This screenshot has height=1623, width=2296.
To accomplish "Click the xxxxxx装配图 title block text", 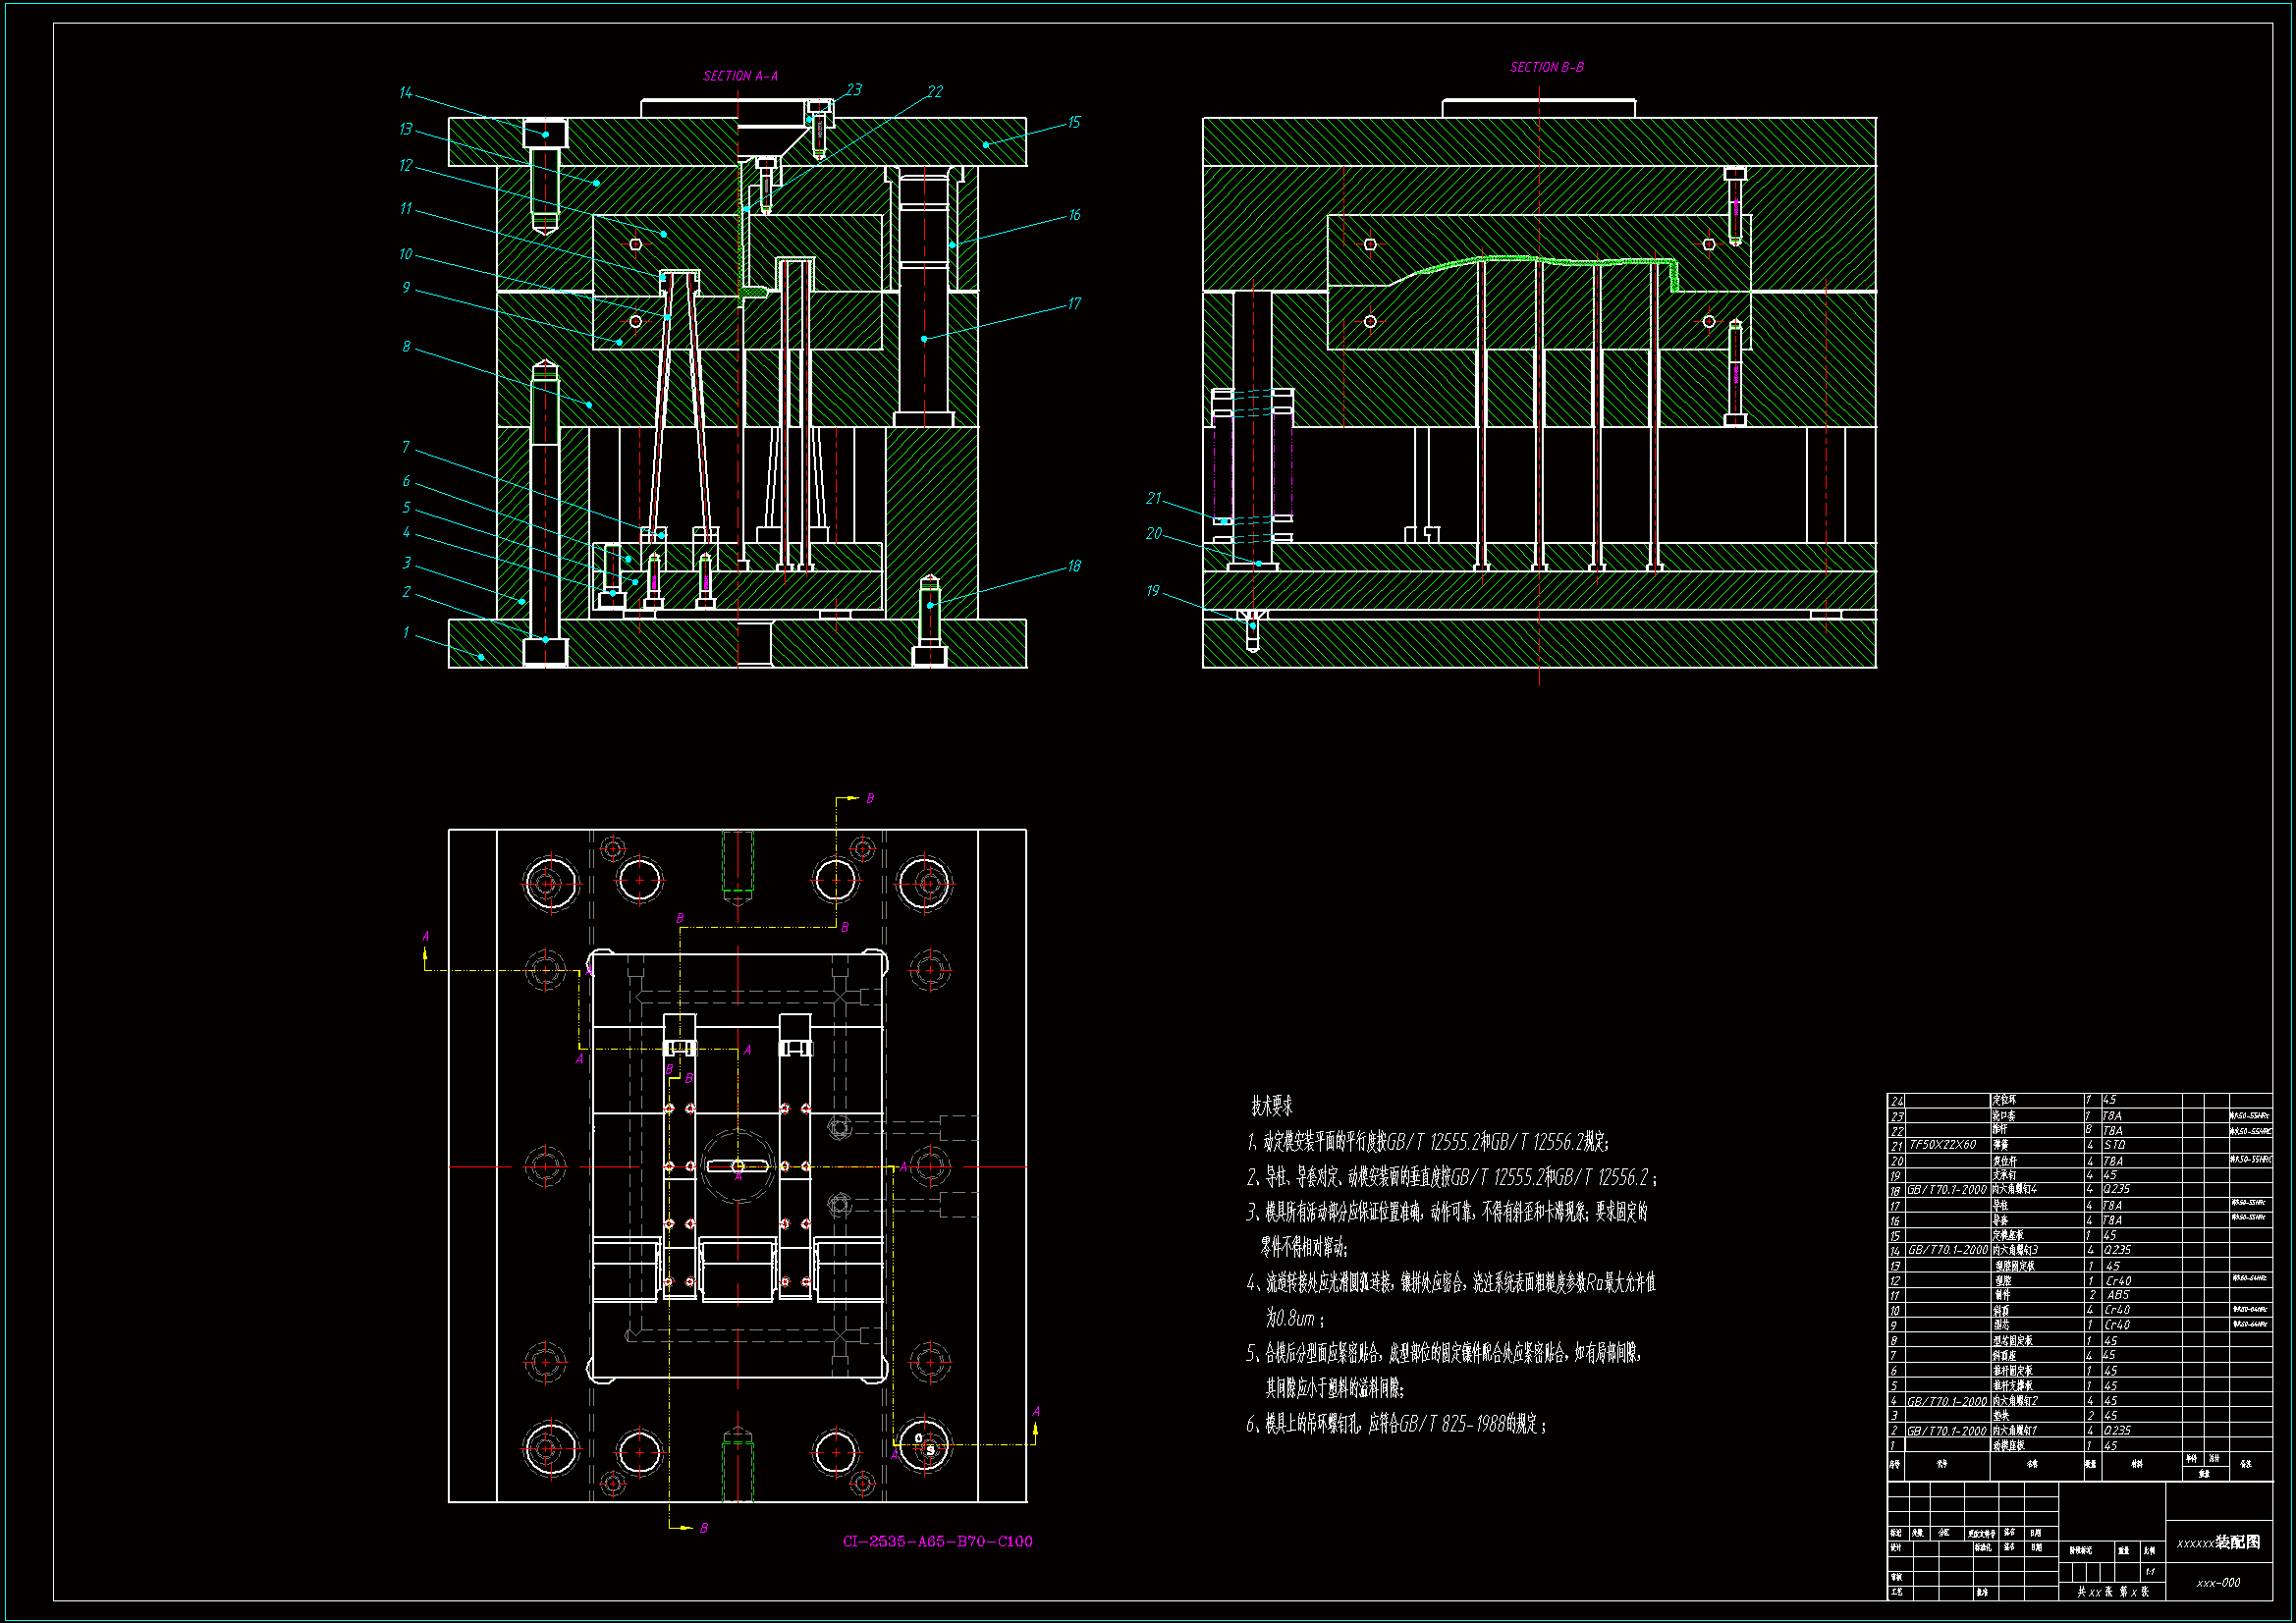I will coord(2218,1542).
